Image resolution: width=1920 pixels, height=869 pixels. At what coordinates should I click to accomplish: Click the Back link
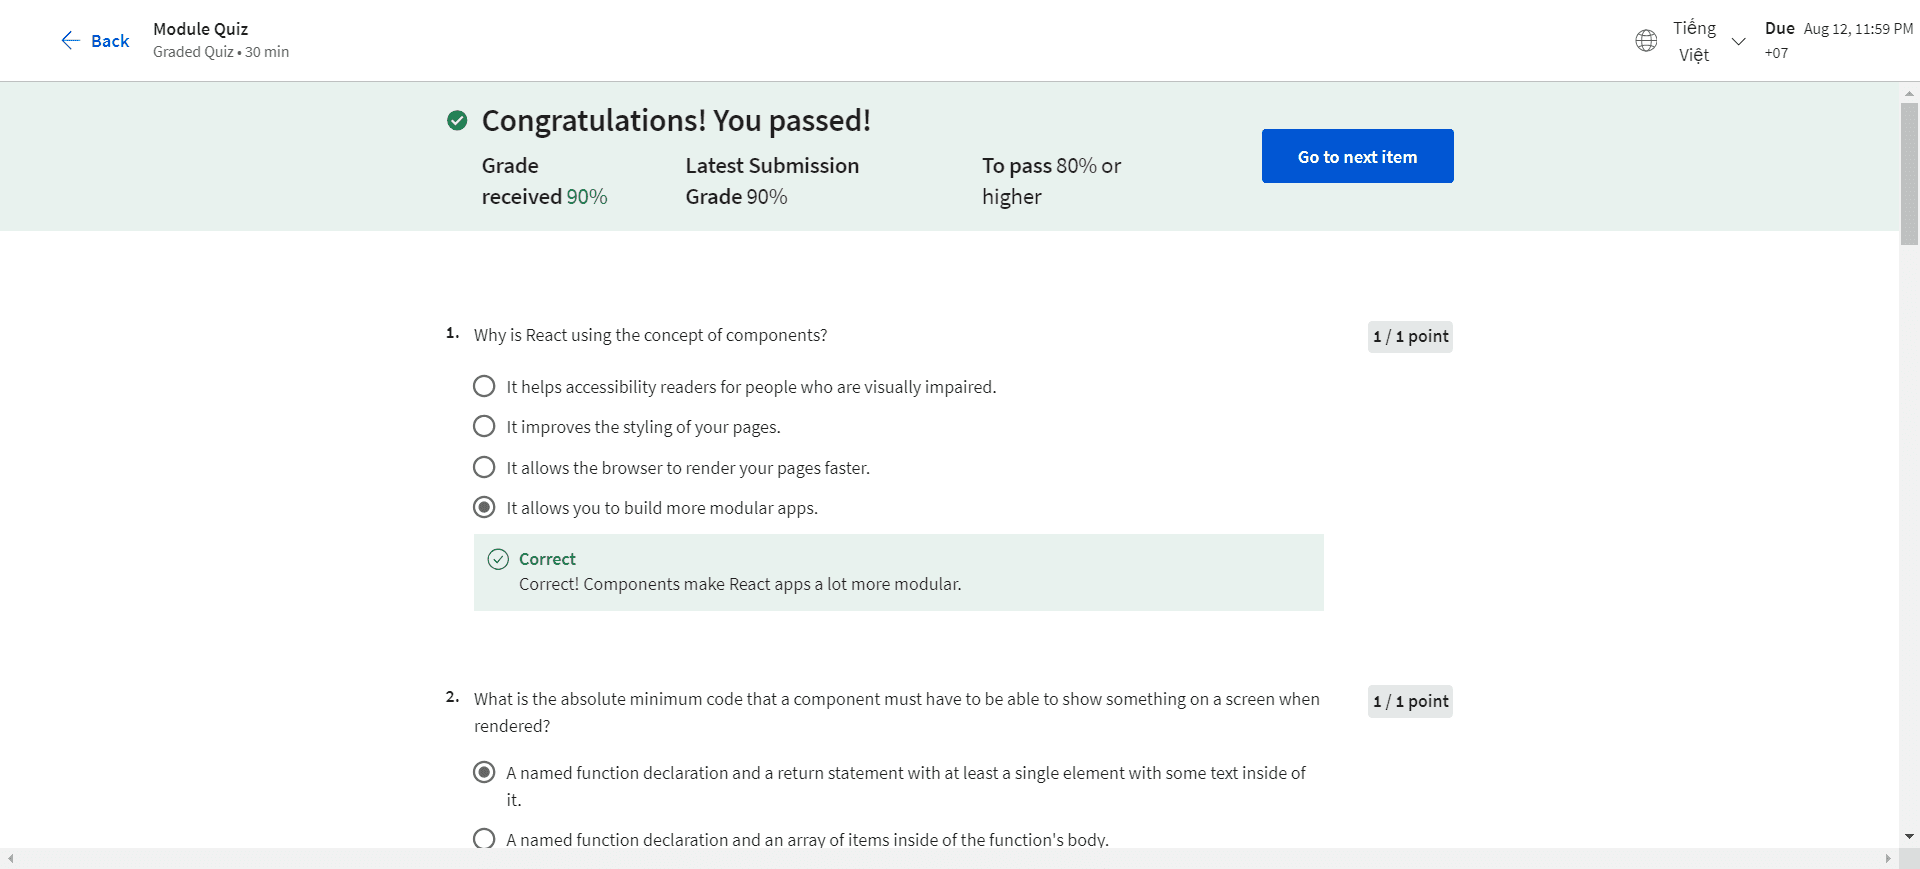coord(110,41)
